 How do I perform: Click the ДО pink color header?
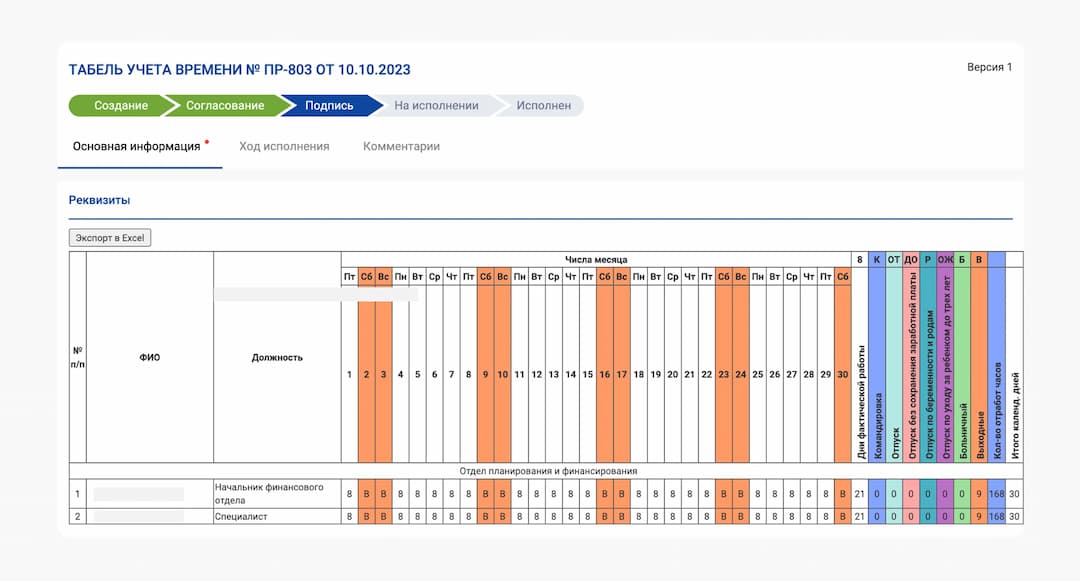click(x=911, y=260)
